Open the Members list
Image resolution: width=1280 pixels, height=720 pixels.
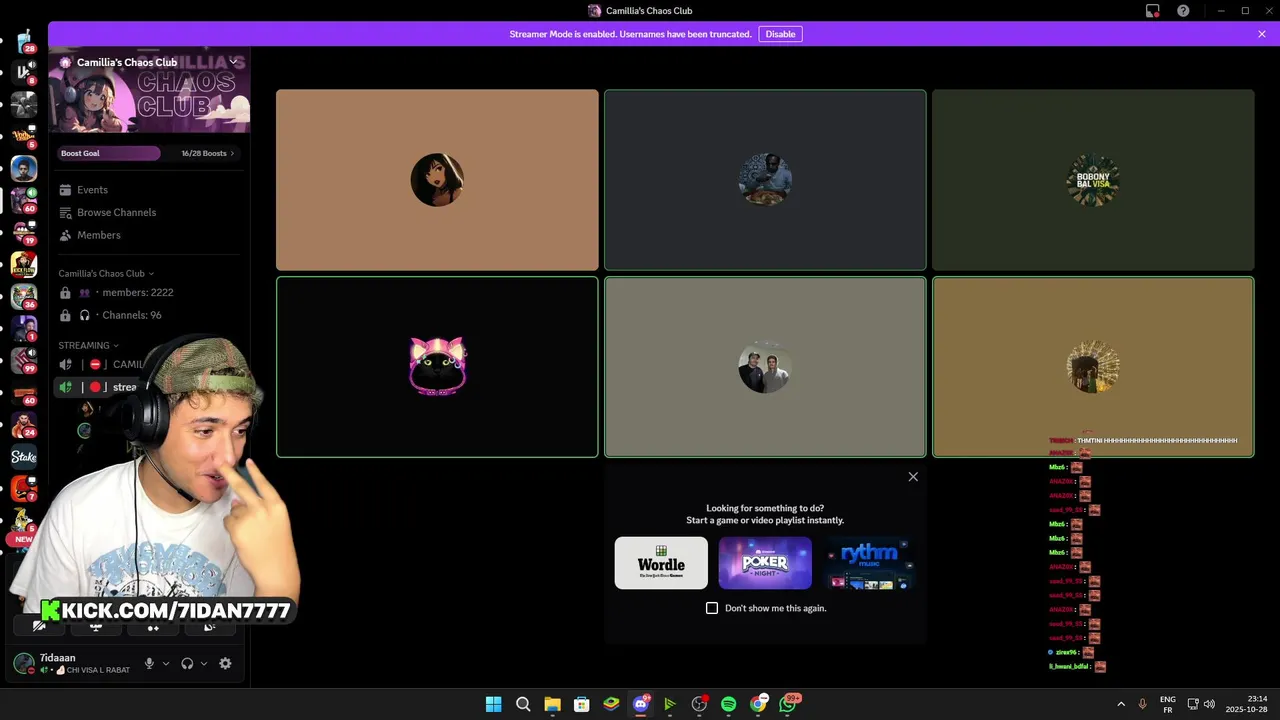coord(98,235)
